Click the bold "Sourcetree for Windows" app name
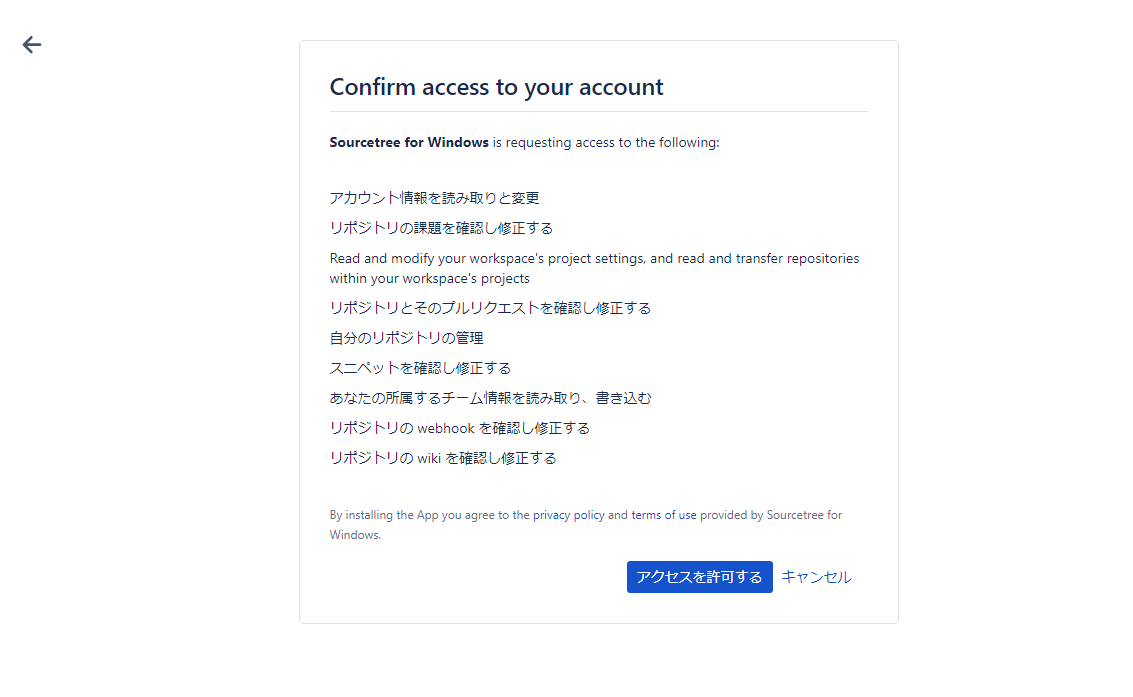 pos(409,142)
